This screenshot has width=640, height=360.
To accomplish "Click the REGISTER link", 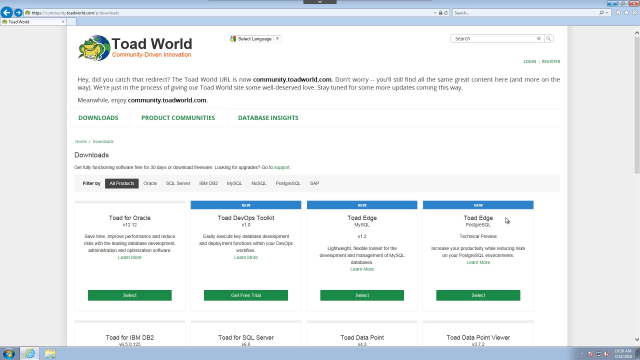I will 551,62.
